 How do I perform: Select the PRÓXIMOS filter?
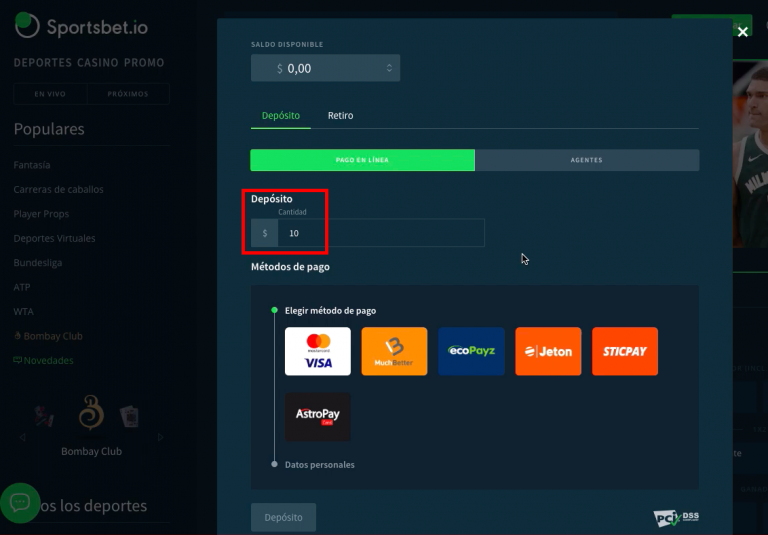point(128,94)
